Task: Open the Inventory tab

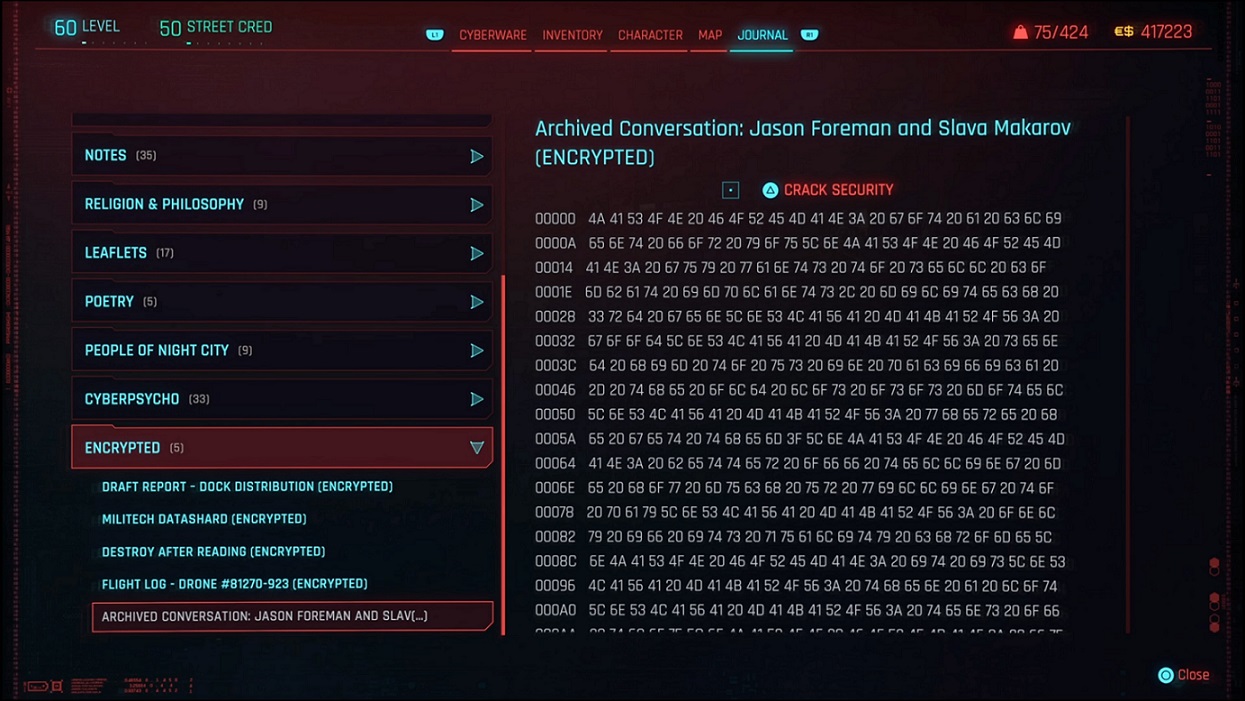Action: pyautogui.click(x=572, y=35)
